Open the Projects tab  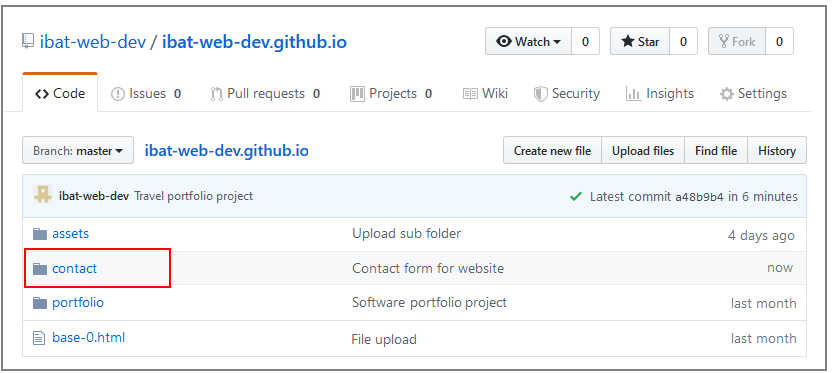tap(391, 94)
